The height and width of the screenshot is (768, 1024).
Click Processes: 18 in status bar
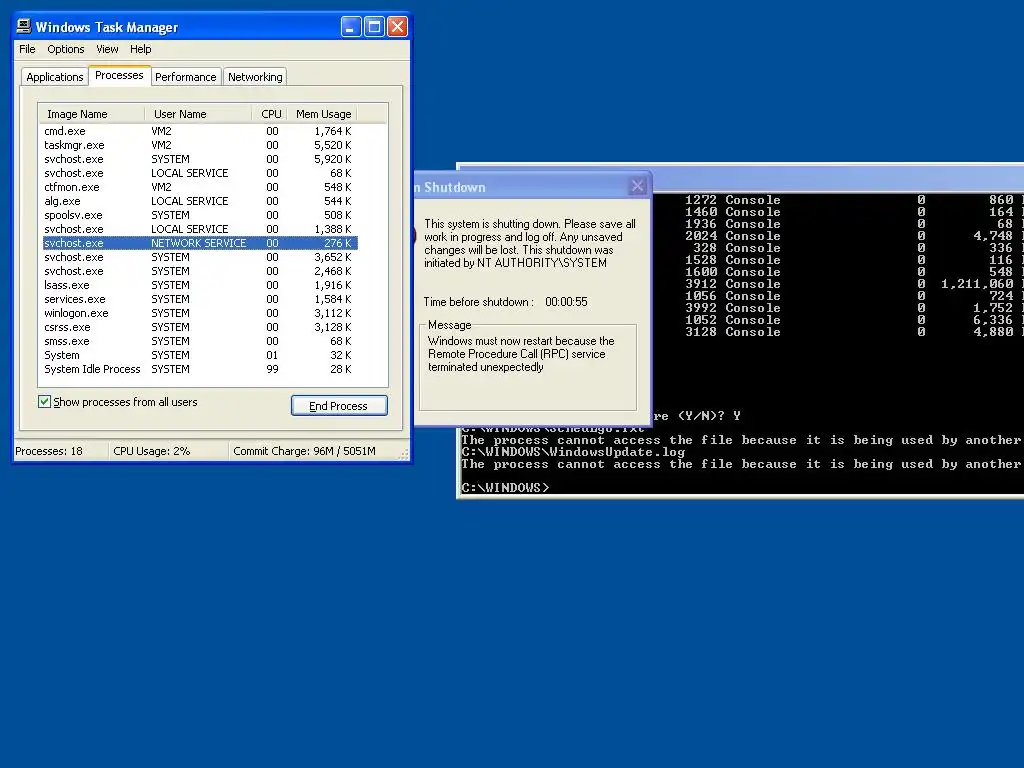[49, 451]
